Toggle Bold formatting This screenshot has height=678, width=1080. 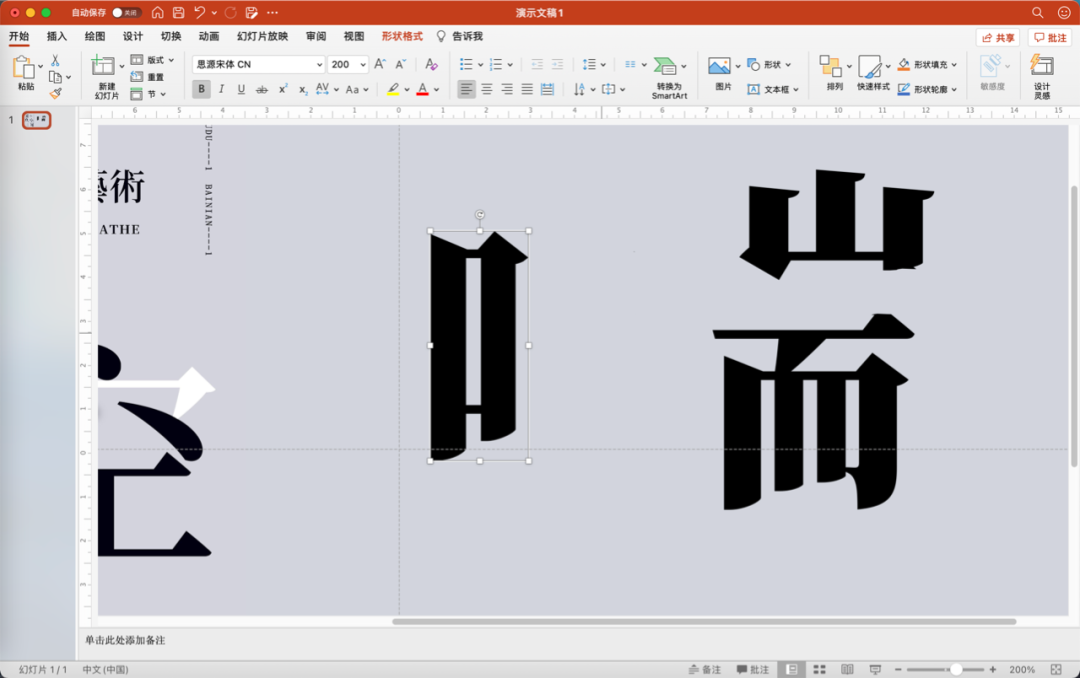click(x=201, y=89)
